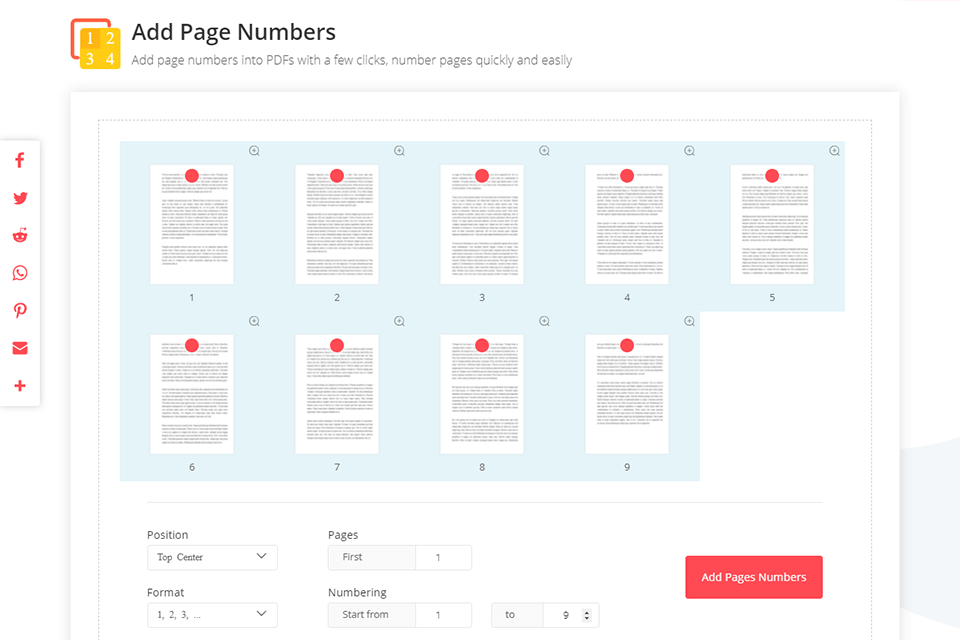Click the 'Format' label
The image size is (960, 640).
click(165, 592)
